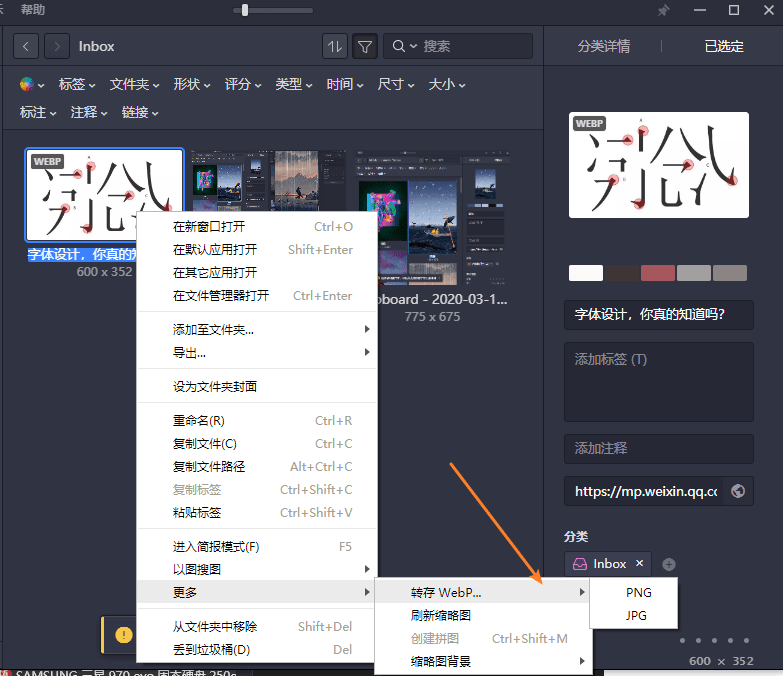The height and width of the screenshot is (676, 783).
Task: Open the search magnifier options
Action: click(404, 46)
